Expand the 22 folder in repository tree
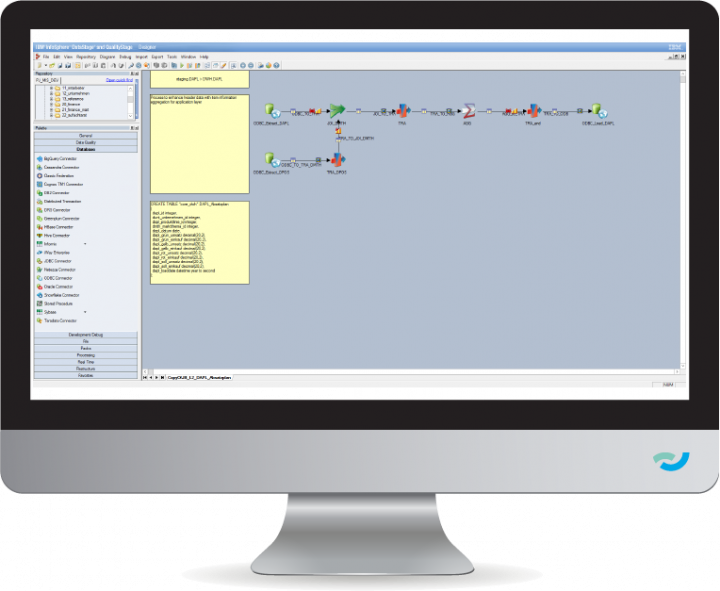The height and width of the screenshot is (591, 720). click(x=51, y=115)
